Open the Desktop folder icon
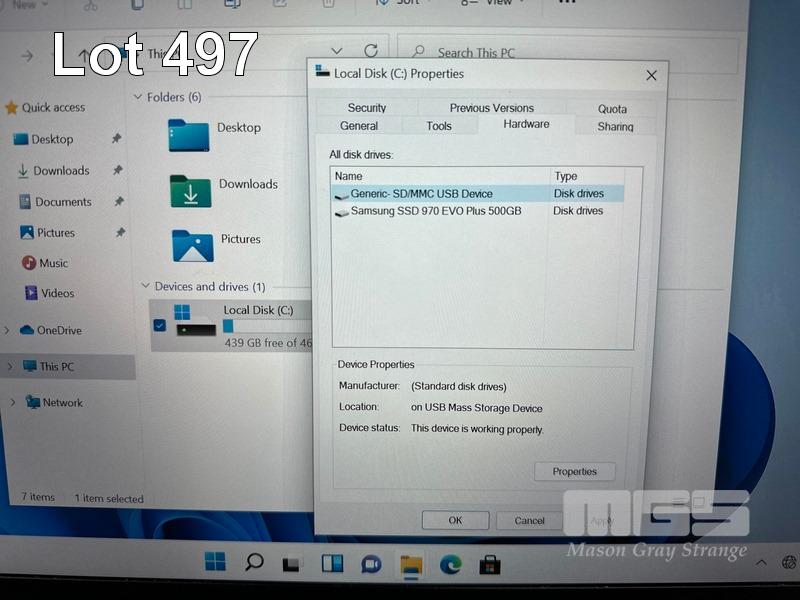 click(188, 135)
